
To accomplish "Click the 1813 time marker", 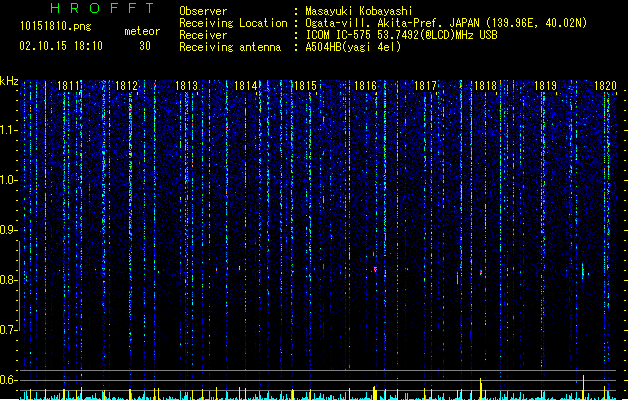I will pos(187,86).
